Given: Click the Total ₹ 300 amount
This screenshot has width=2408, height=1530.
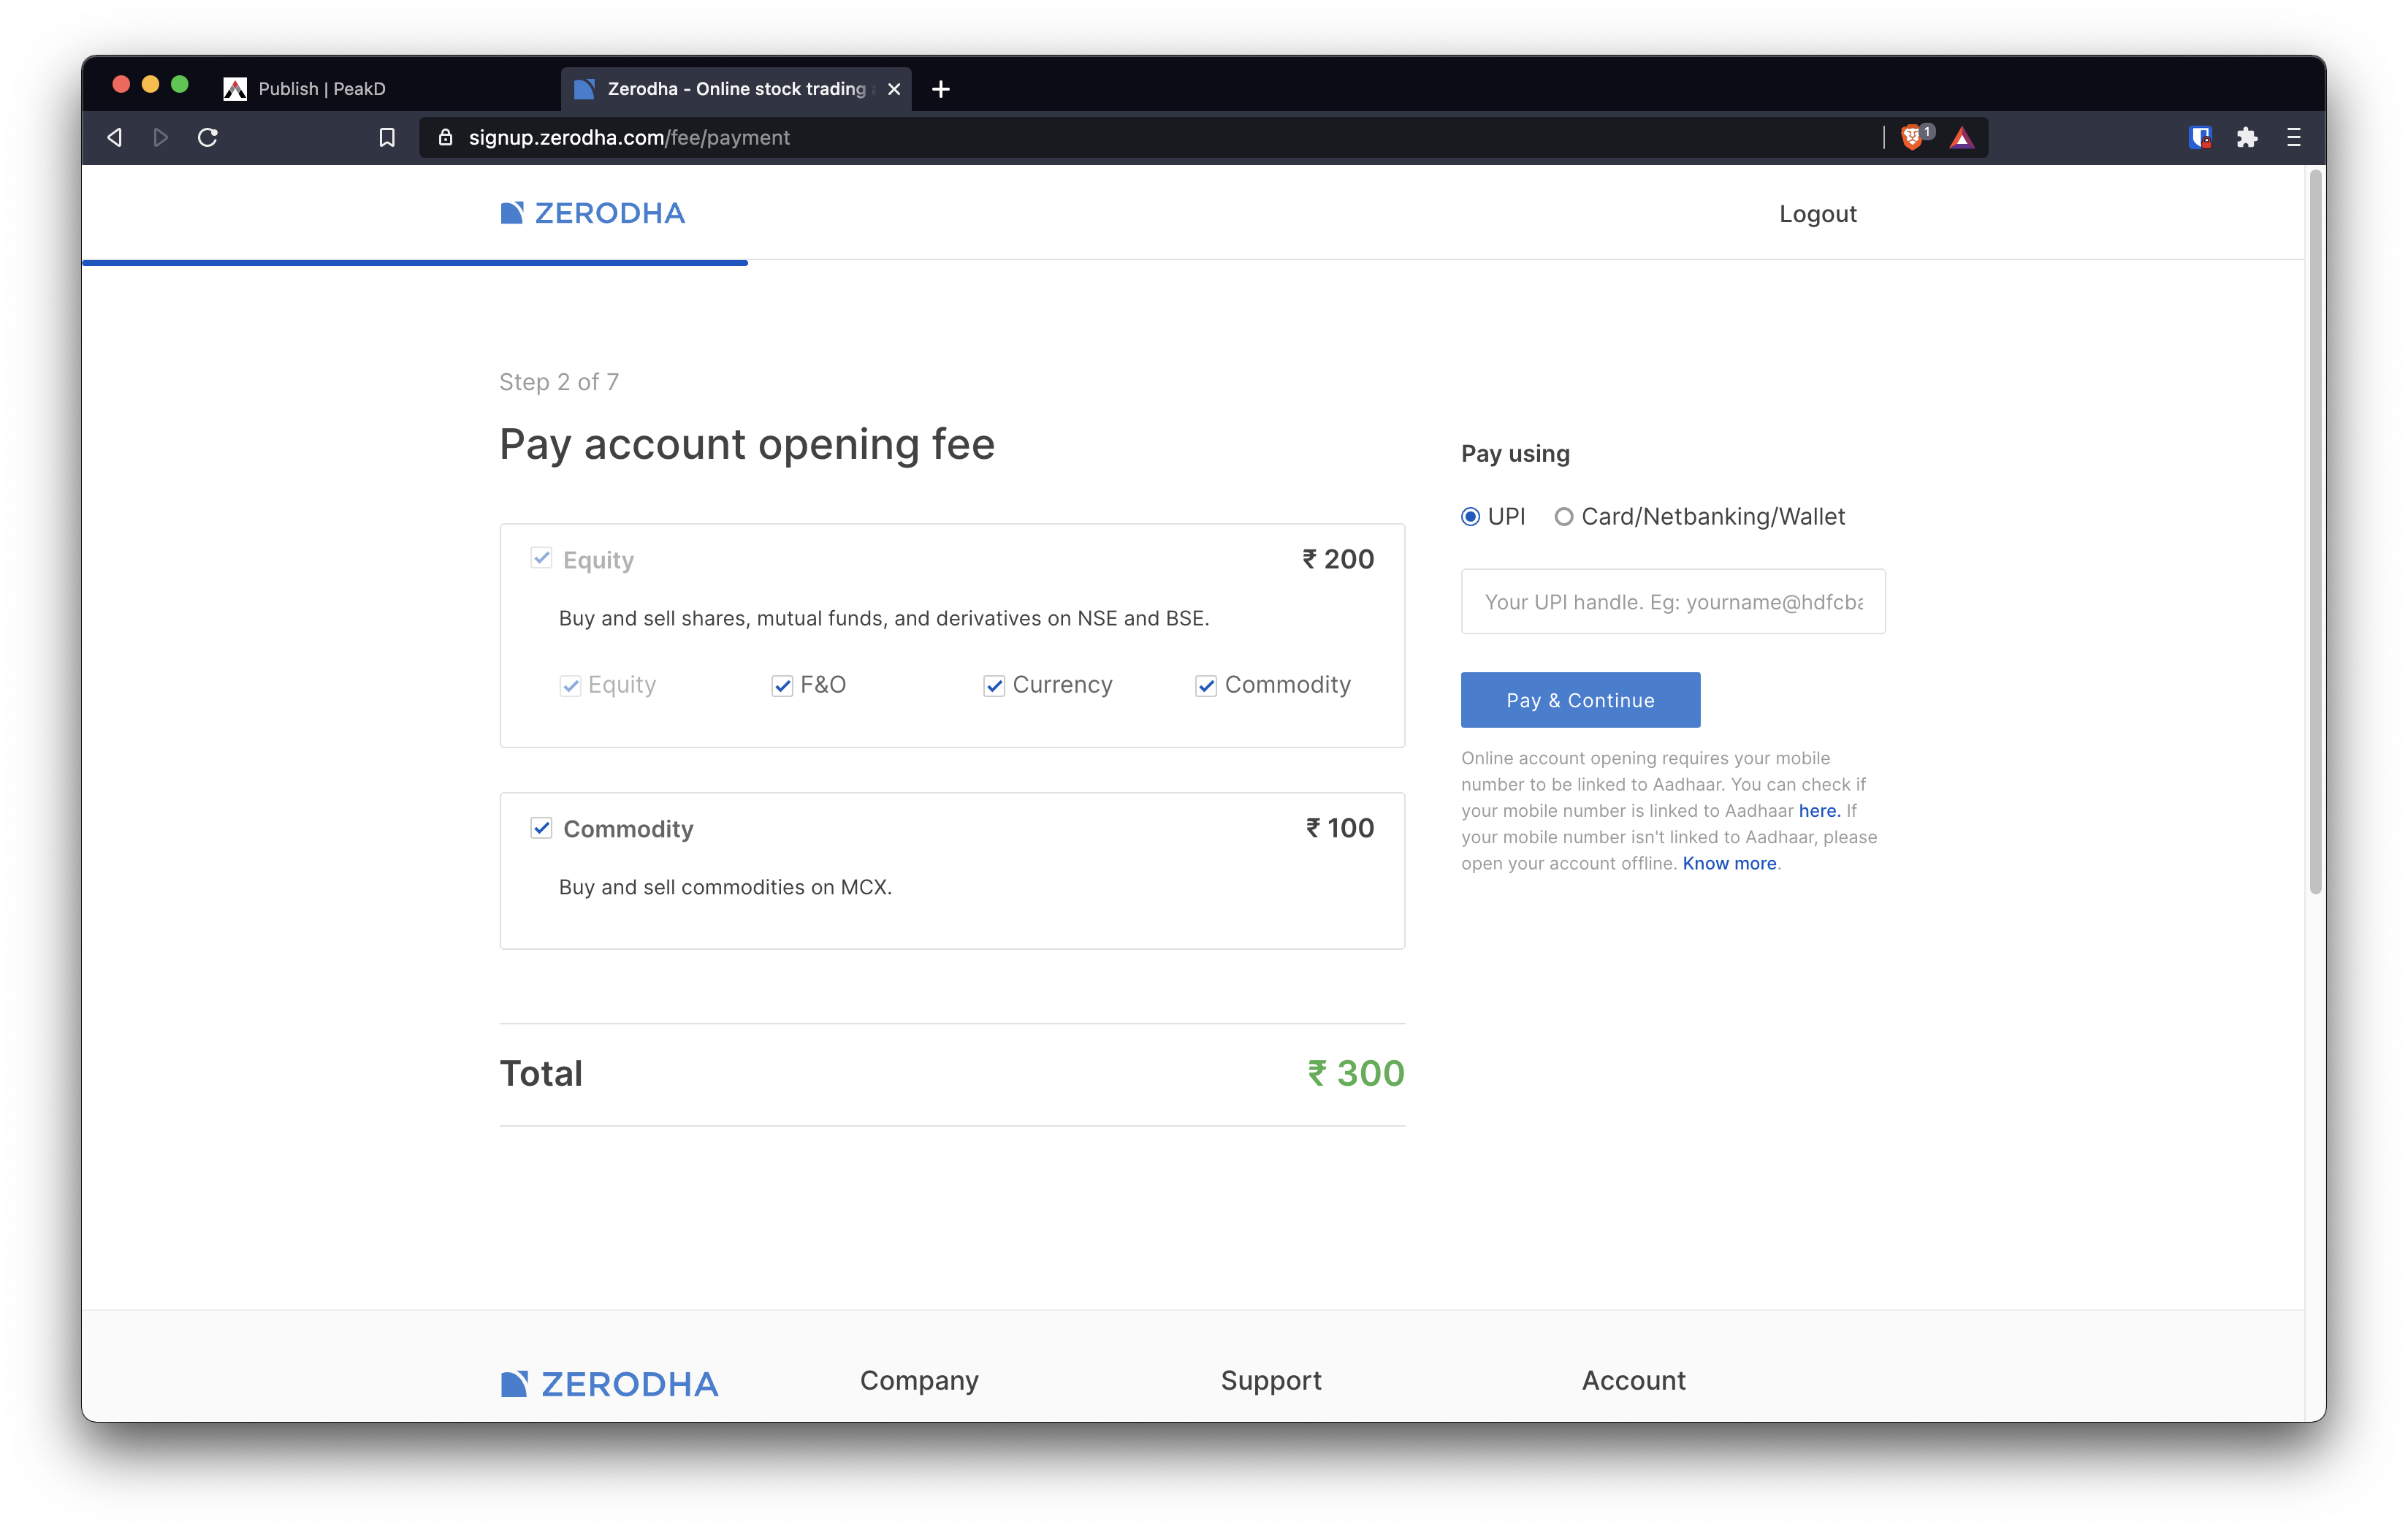Looking at the screenshot, I should click(1356, 1073).
